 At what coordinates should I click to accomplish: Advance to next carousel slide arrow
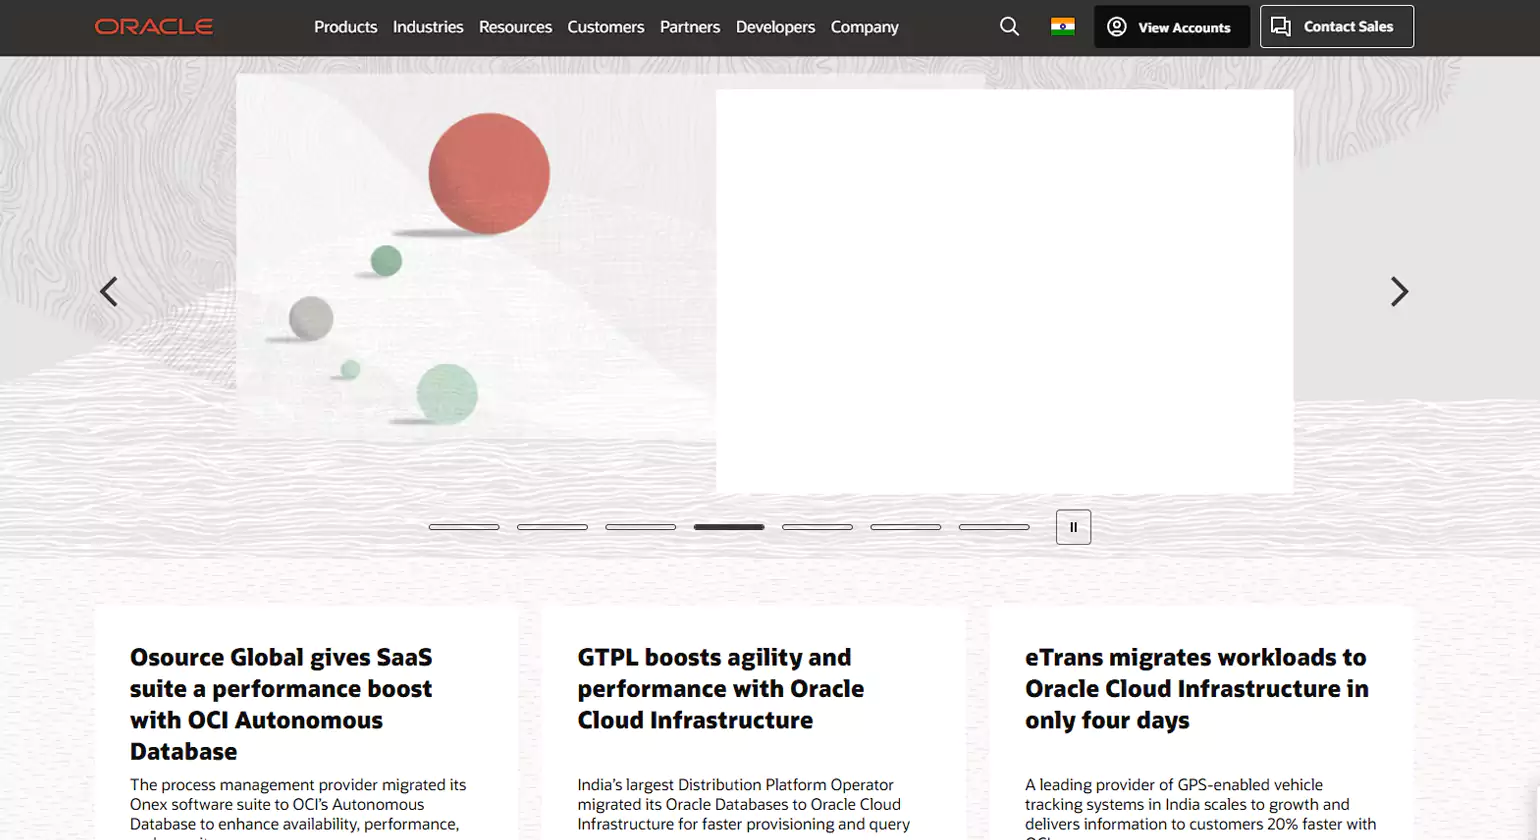pos(1399,292)
